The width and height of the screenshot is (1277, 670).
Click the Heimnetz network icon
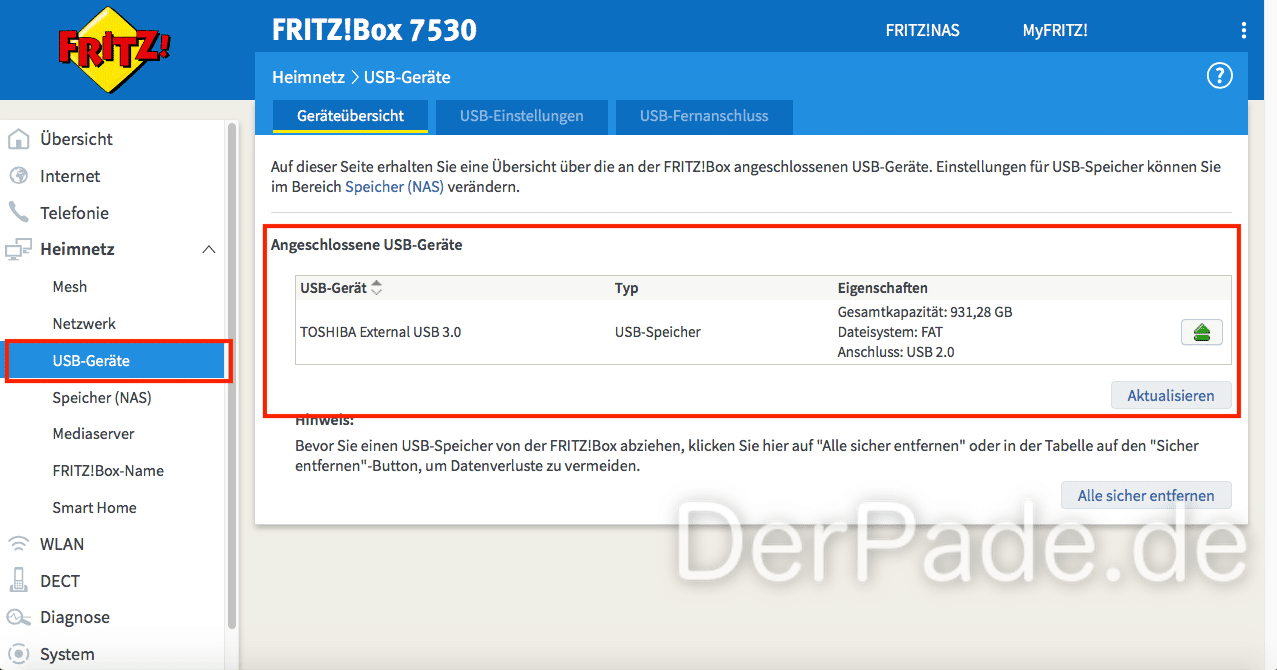(x=18, y=250)
